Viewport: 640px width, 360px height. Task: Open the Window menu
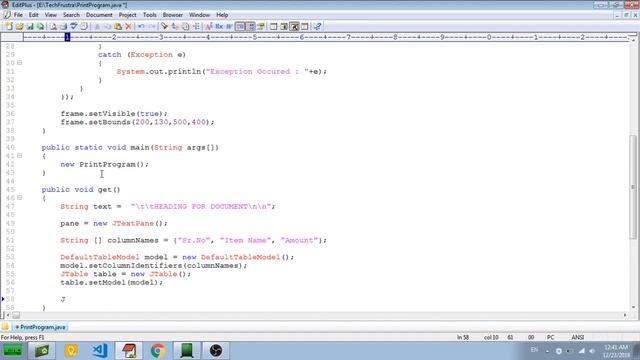(199, 15)
